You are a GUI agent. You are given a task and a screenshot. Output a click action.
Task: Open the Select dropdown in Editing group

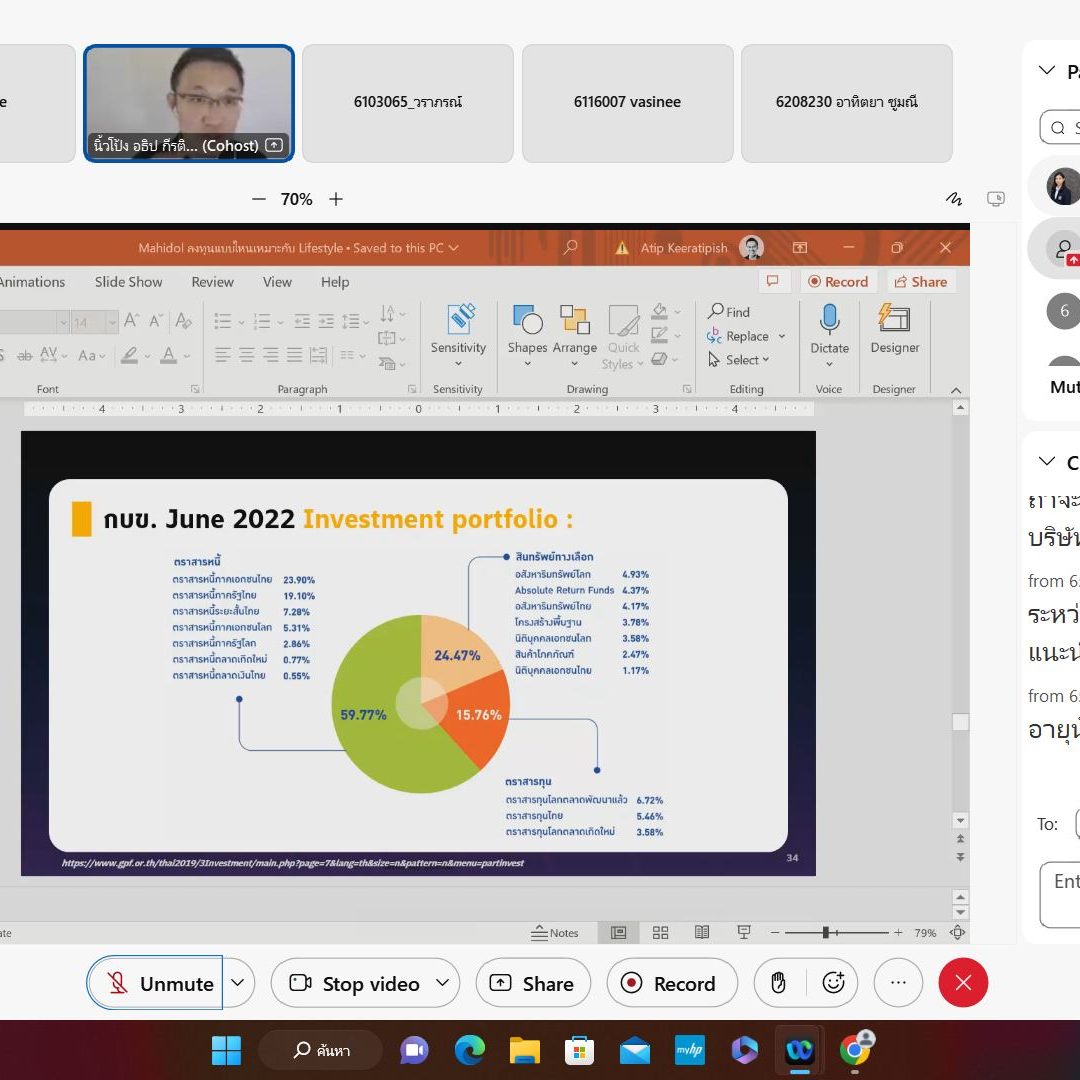[740, 360]
